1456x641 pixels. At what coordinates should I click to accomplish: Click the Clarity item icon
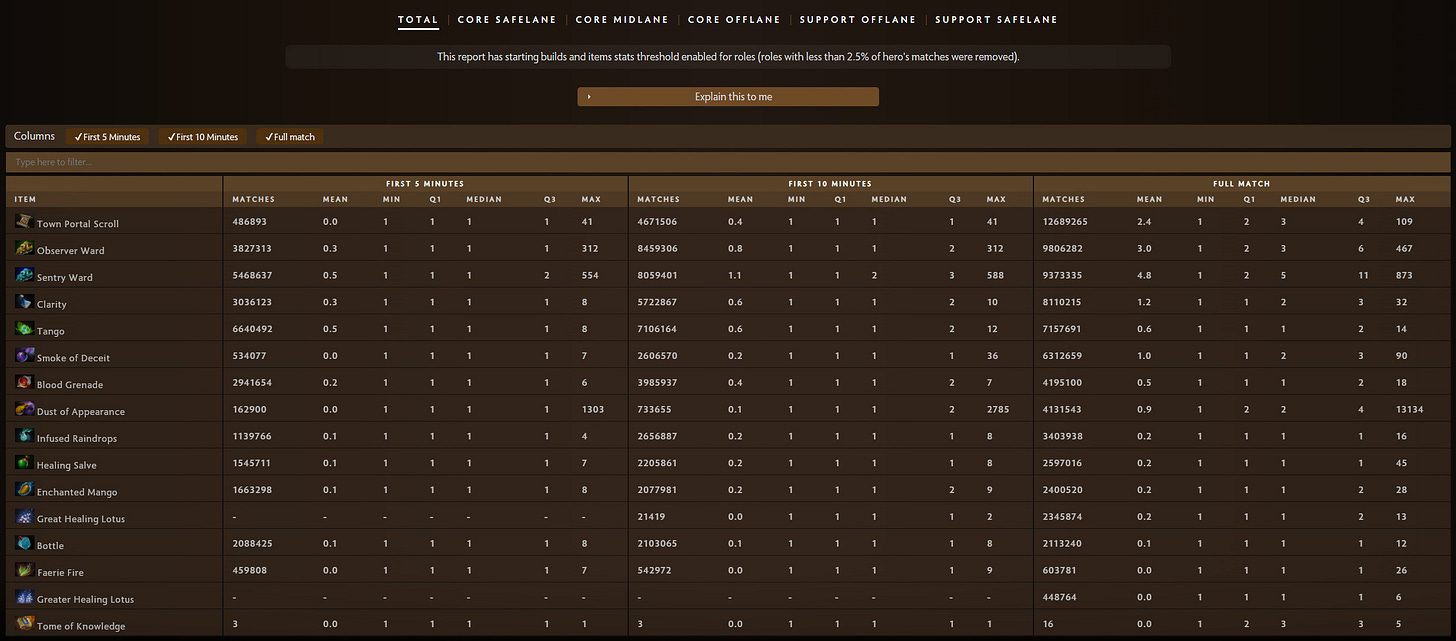coord(24,302)
